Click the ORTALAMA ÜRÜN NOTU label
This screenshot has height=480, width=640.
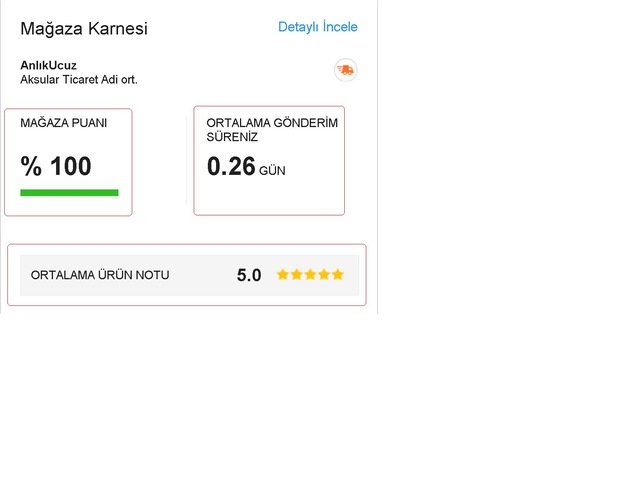pyautogui.click(x=100, y=275)
